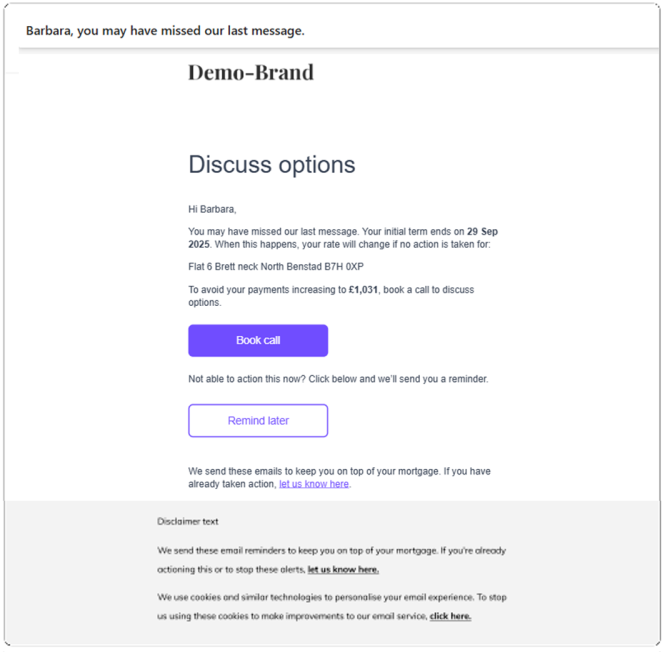Open the 'let us know here' link after 'already taken action'
664x652 pixels.
(314, 484)
